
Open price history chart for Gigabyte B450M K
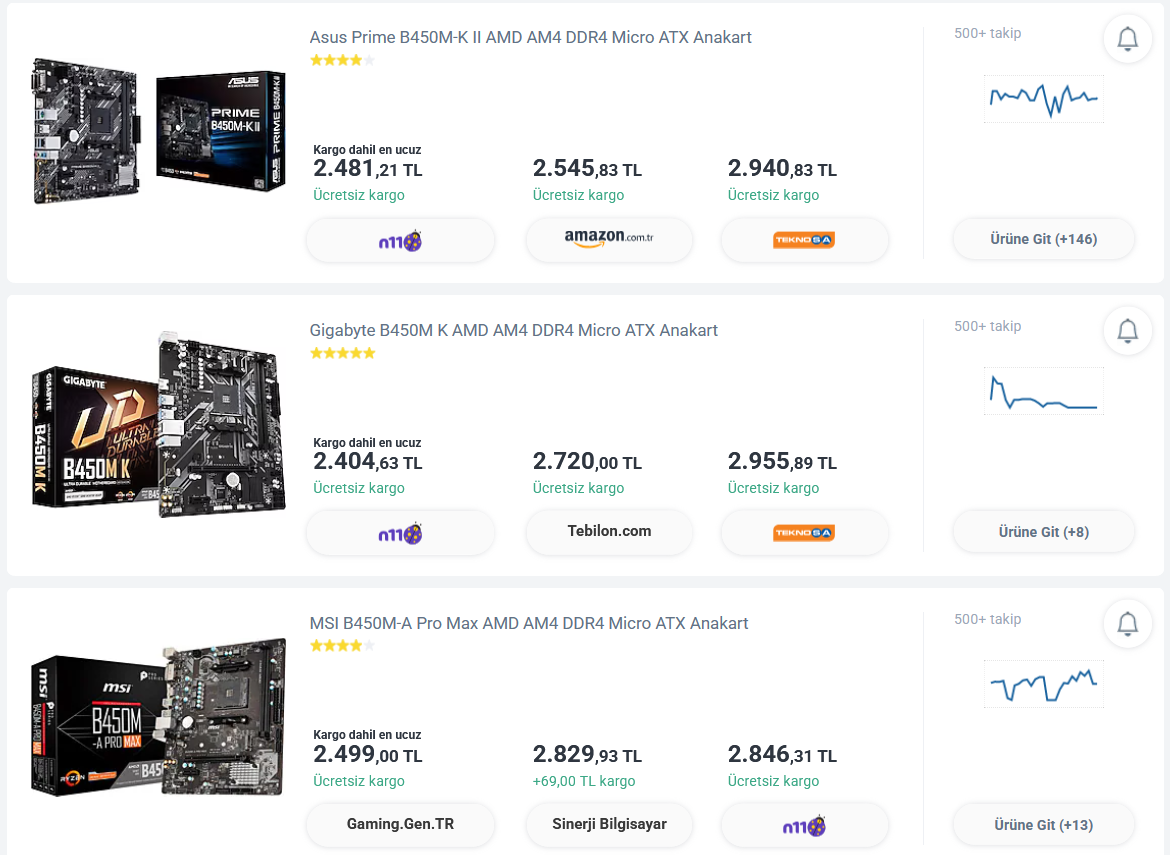pos(1043,391)
